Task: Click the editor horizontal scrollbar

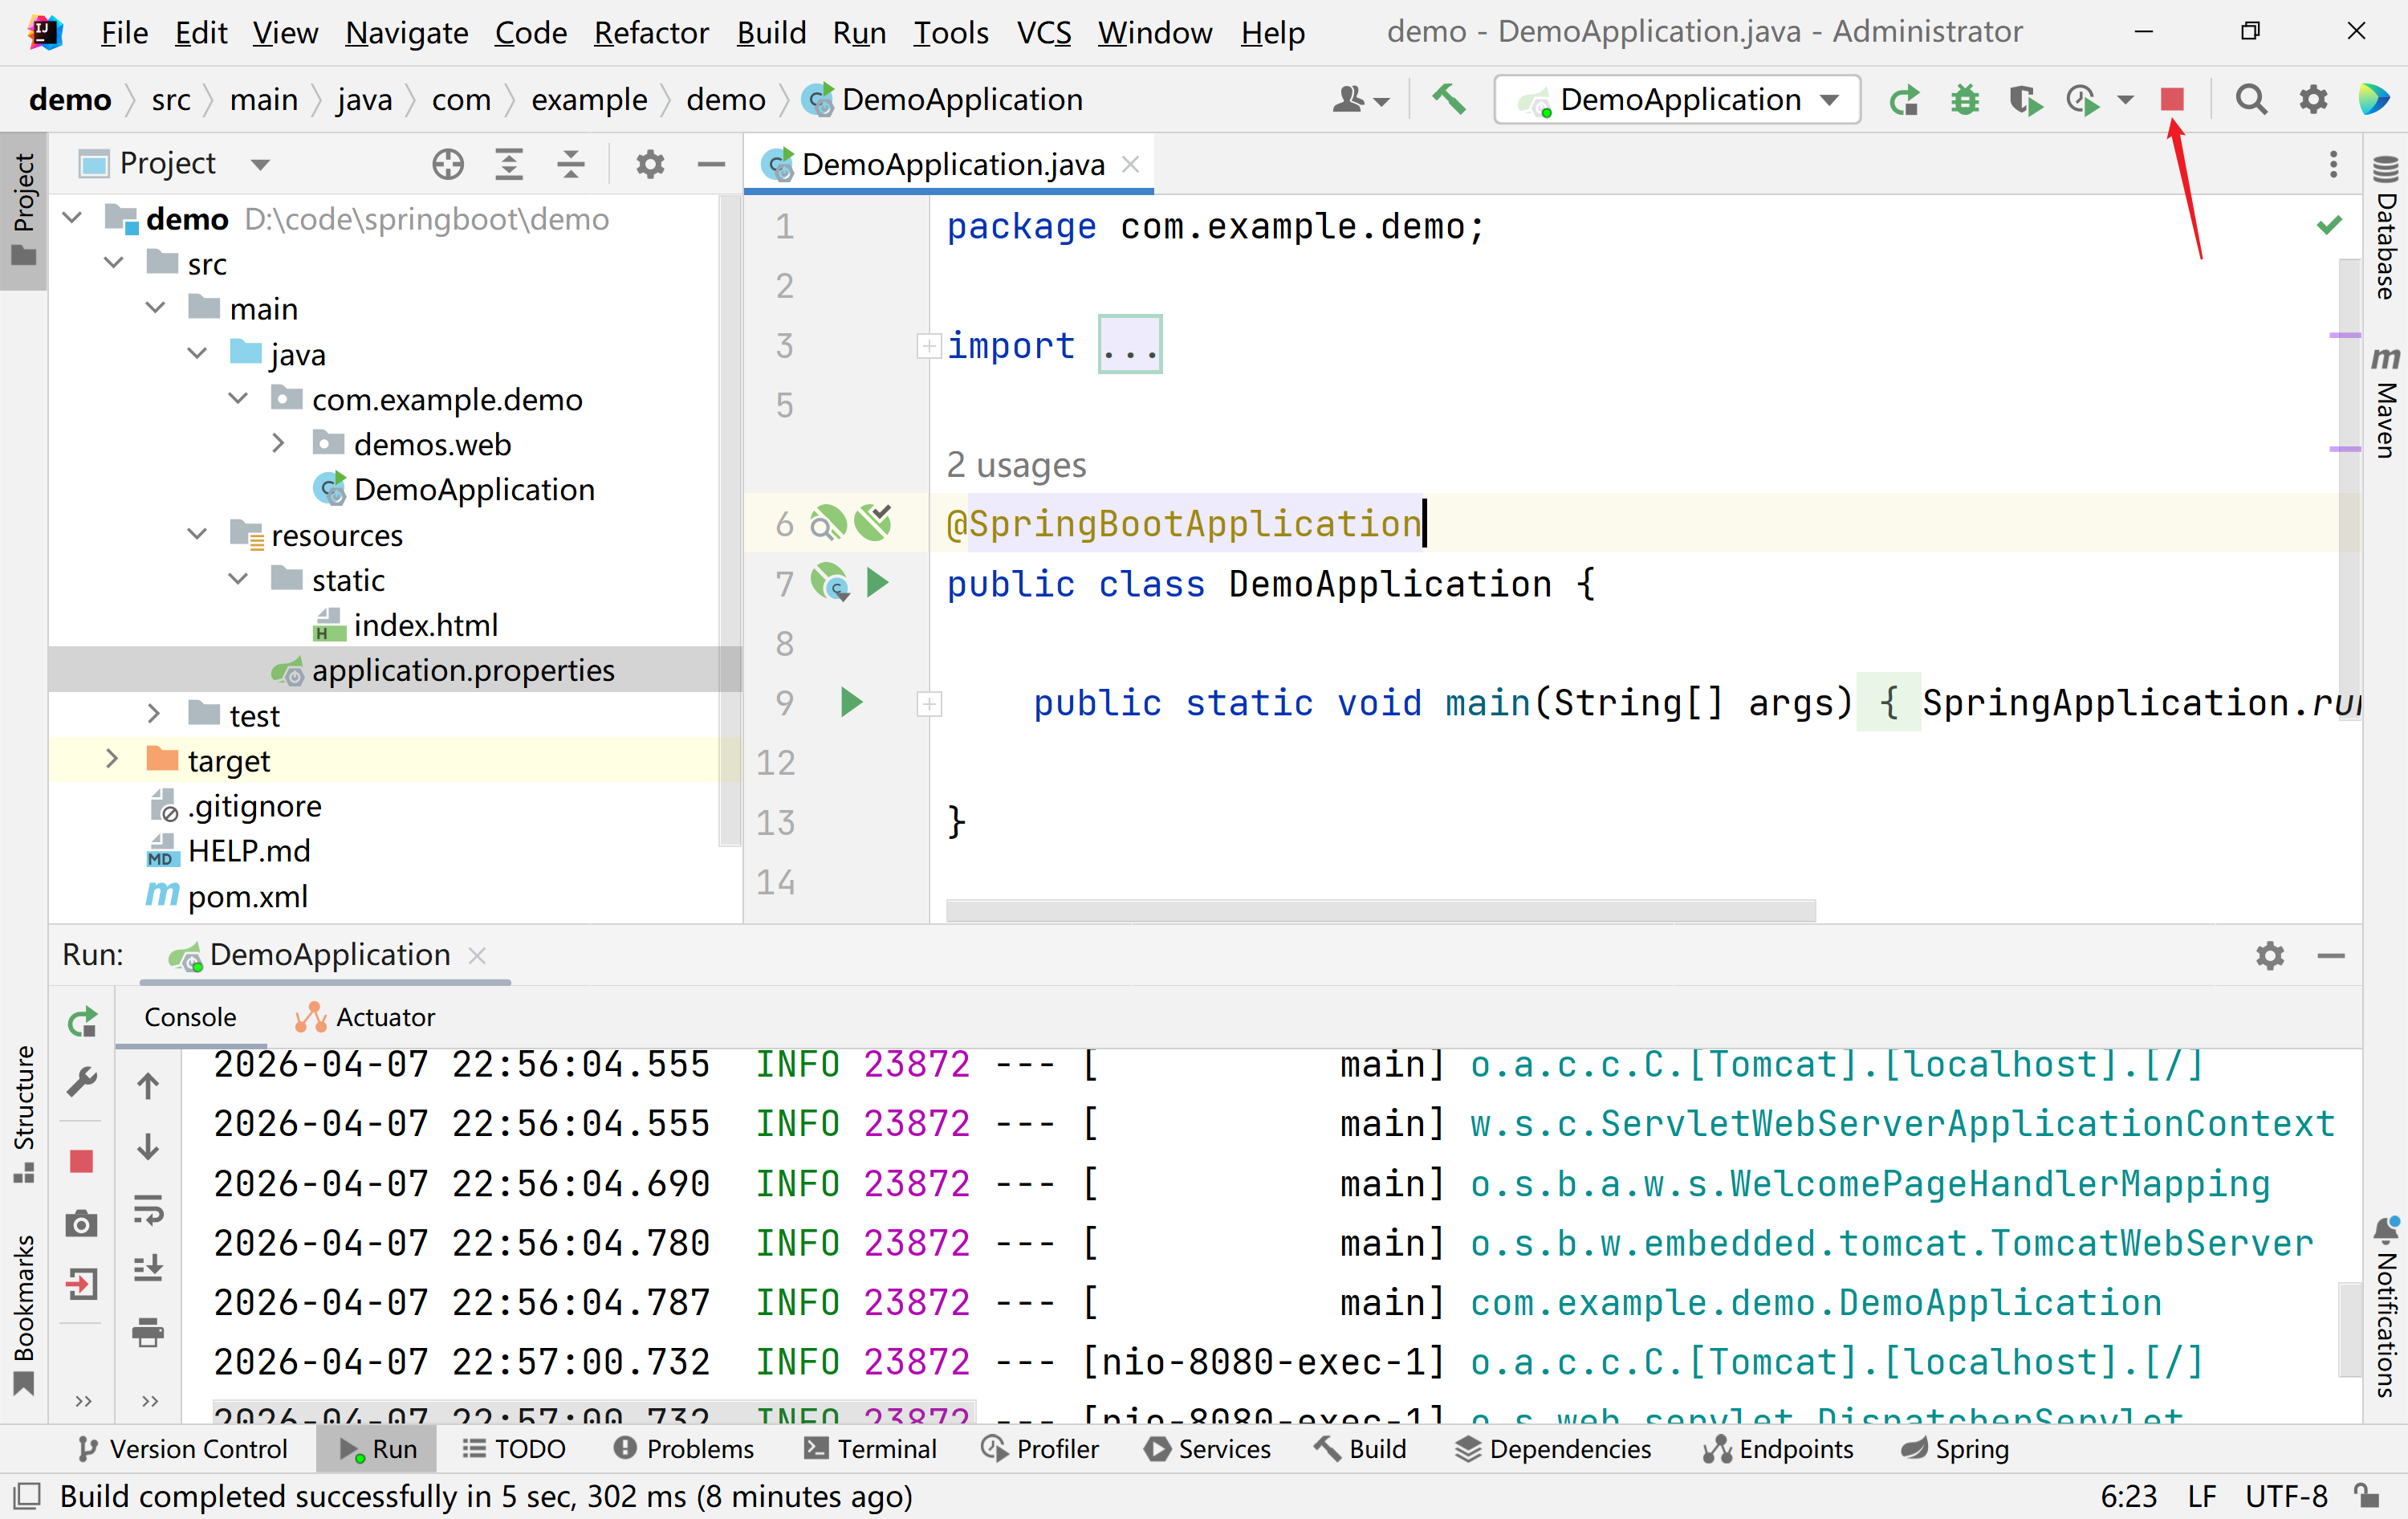Action: [x=1380, y=910]
